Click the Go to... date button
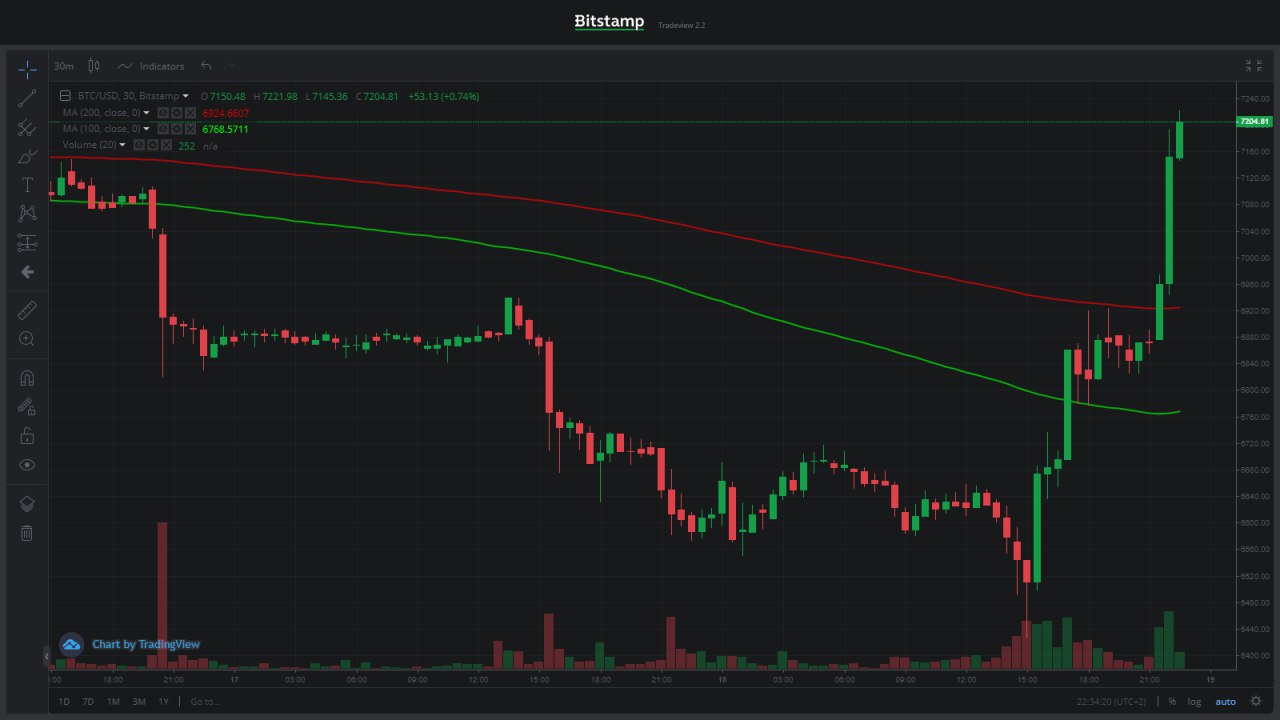This screenshot has width=1280, height=720. (205, 701)
